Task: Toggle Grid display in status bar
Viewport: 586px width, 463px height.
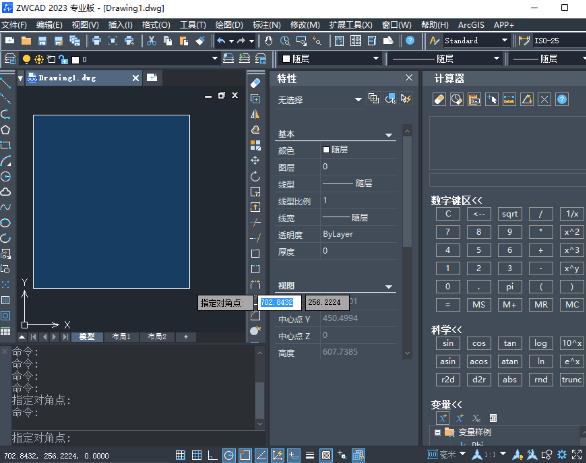Action: pos(197,455)
